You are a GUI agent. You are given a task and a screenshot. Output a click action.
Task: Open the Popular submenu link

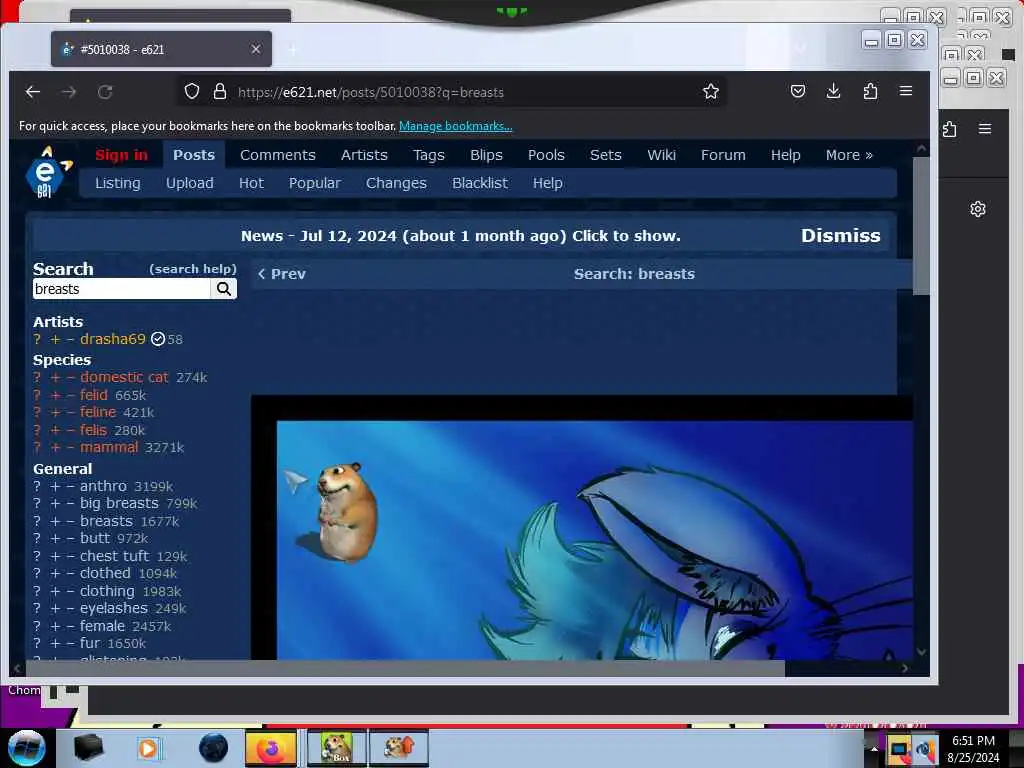[x=315, y=183]
